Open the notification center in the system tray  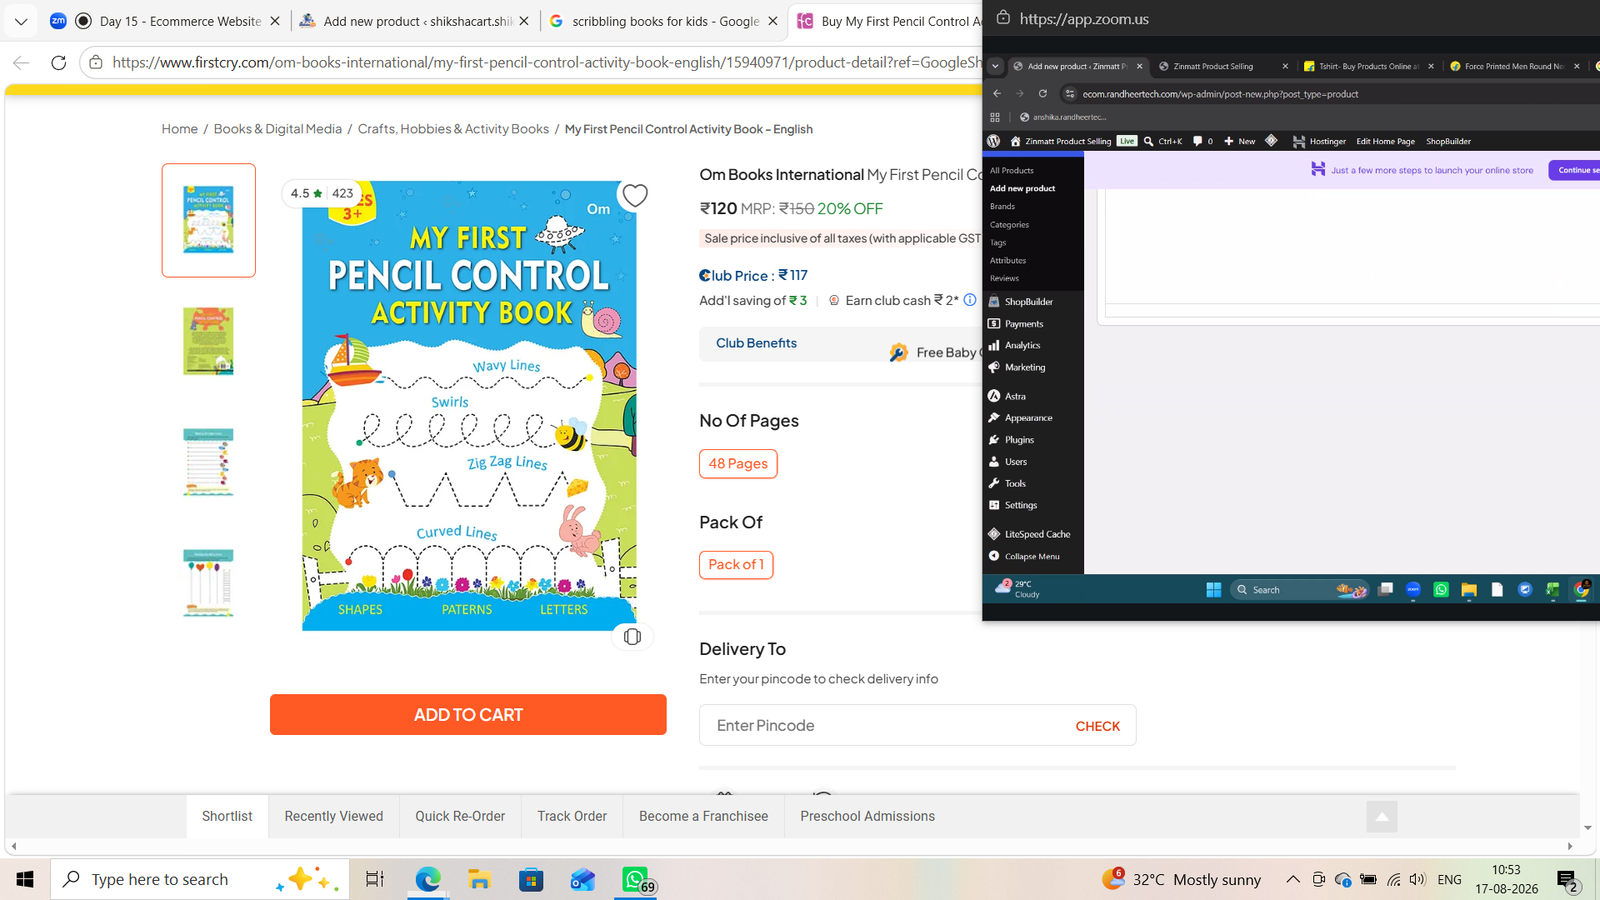click(x=1567, y=880)
